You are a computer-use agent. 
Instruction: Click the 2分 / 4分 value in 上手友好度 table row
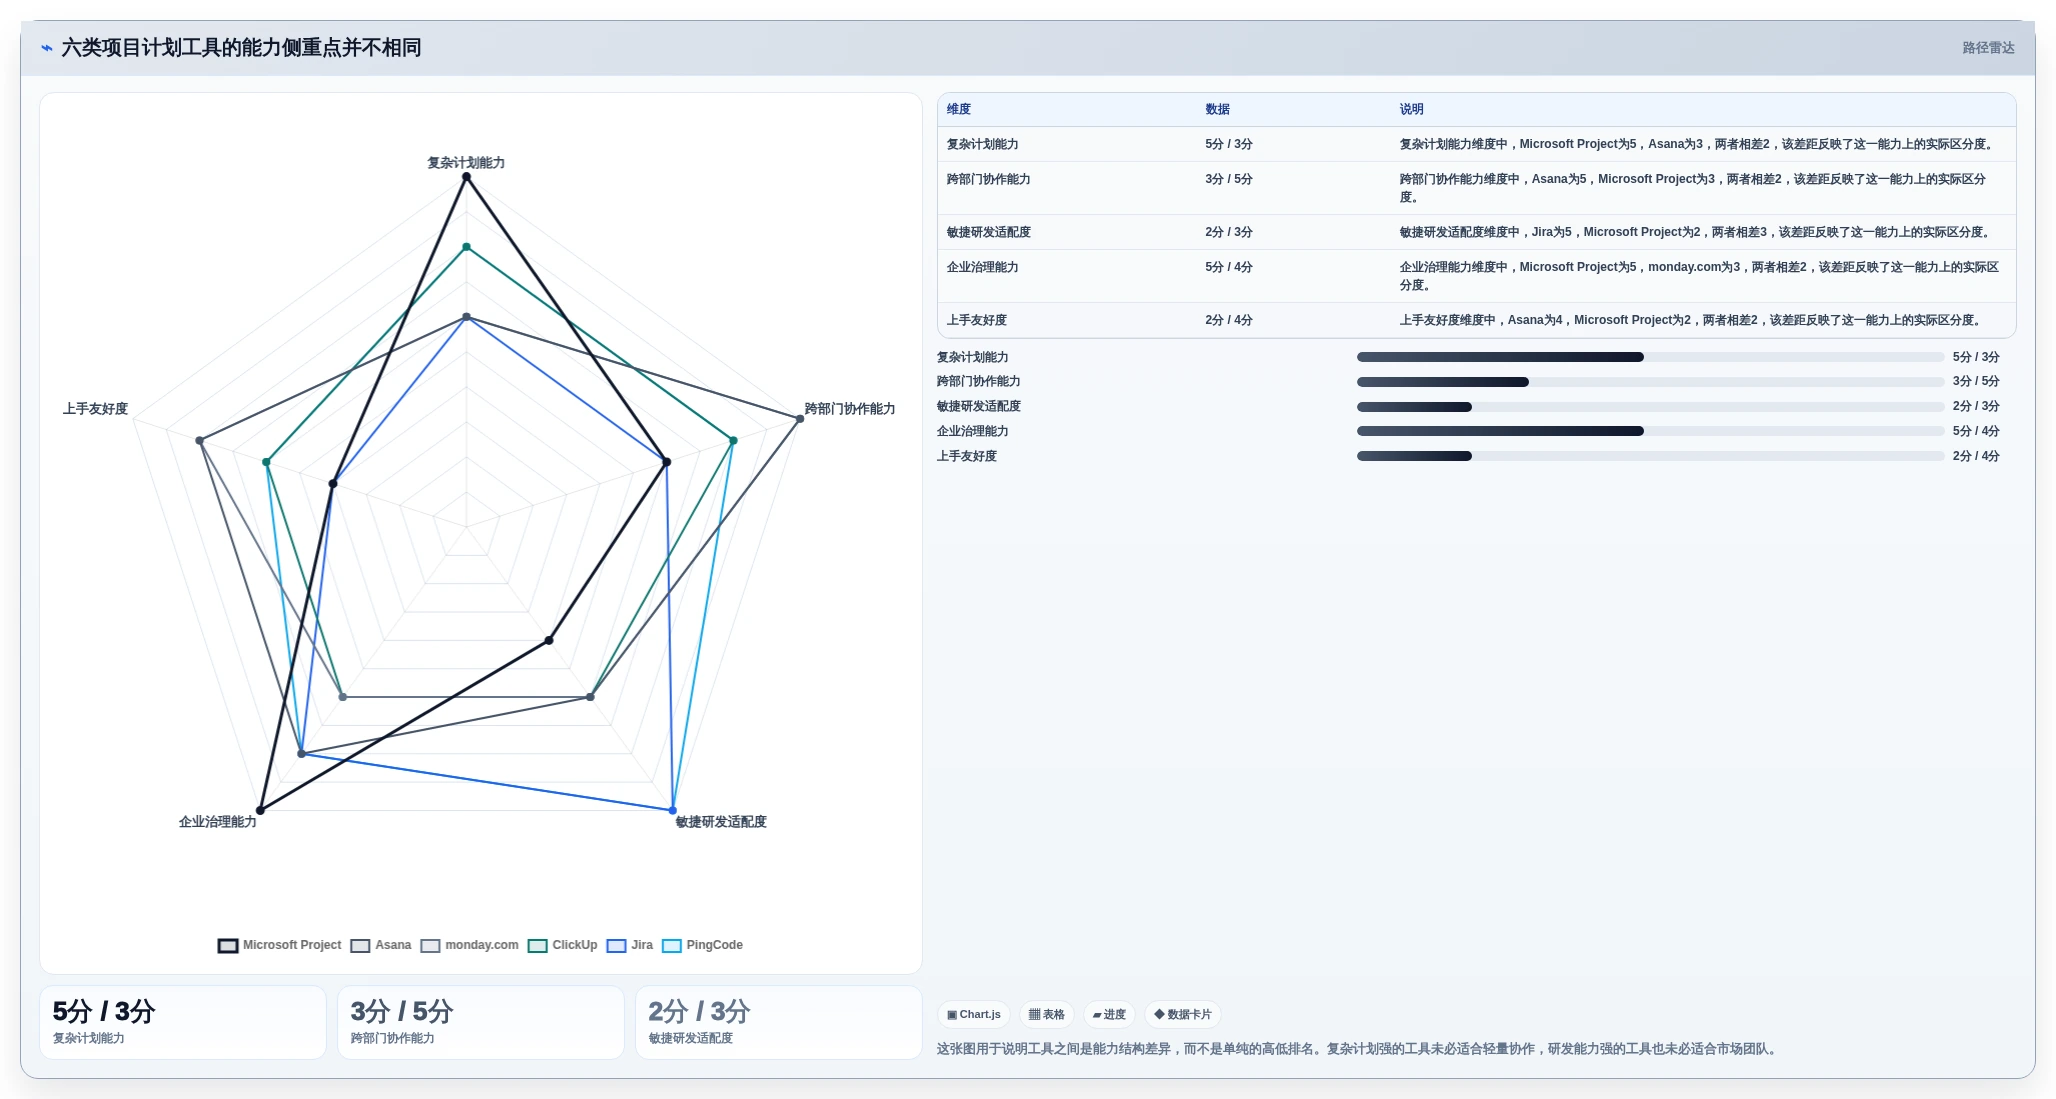(1229, 320)
